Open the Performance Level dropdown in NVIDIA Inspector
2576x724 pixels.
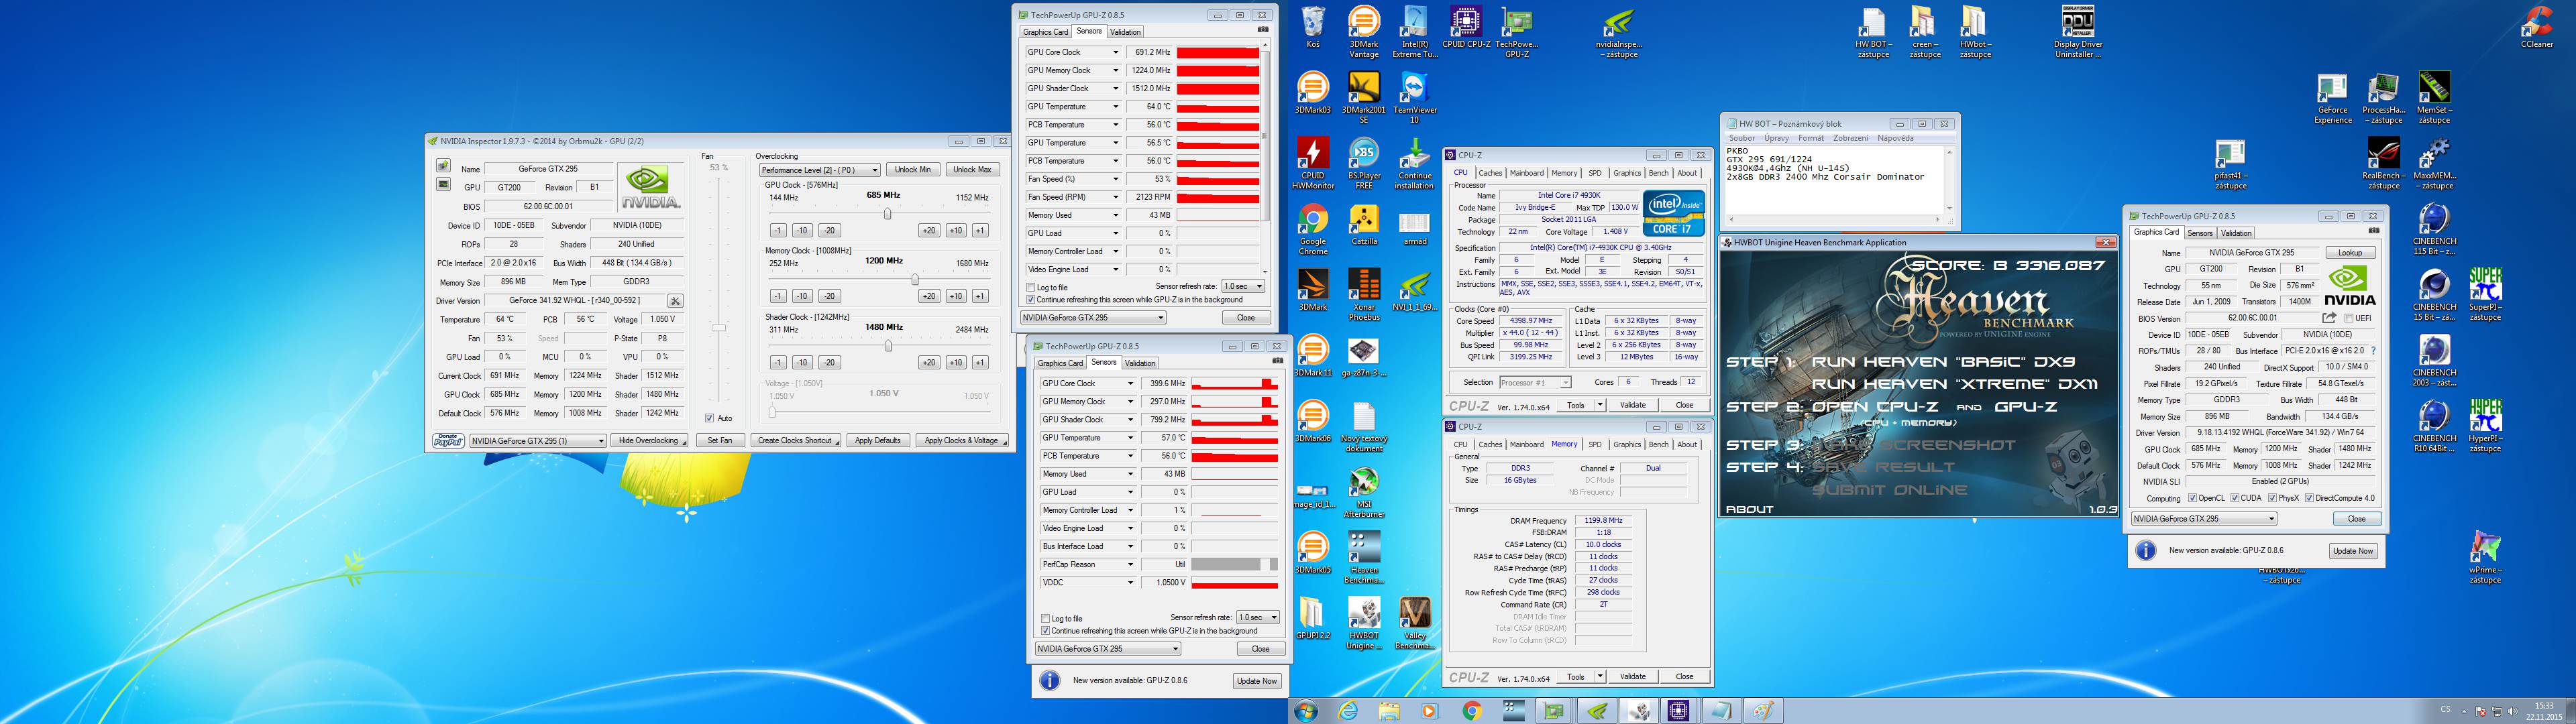pos(820,170)
